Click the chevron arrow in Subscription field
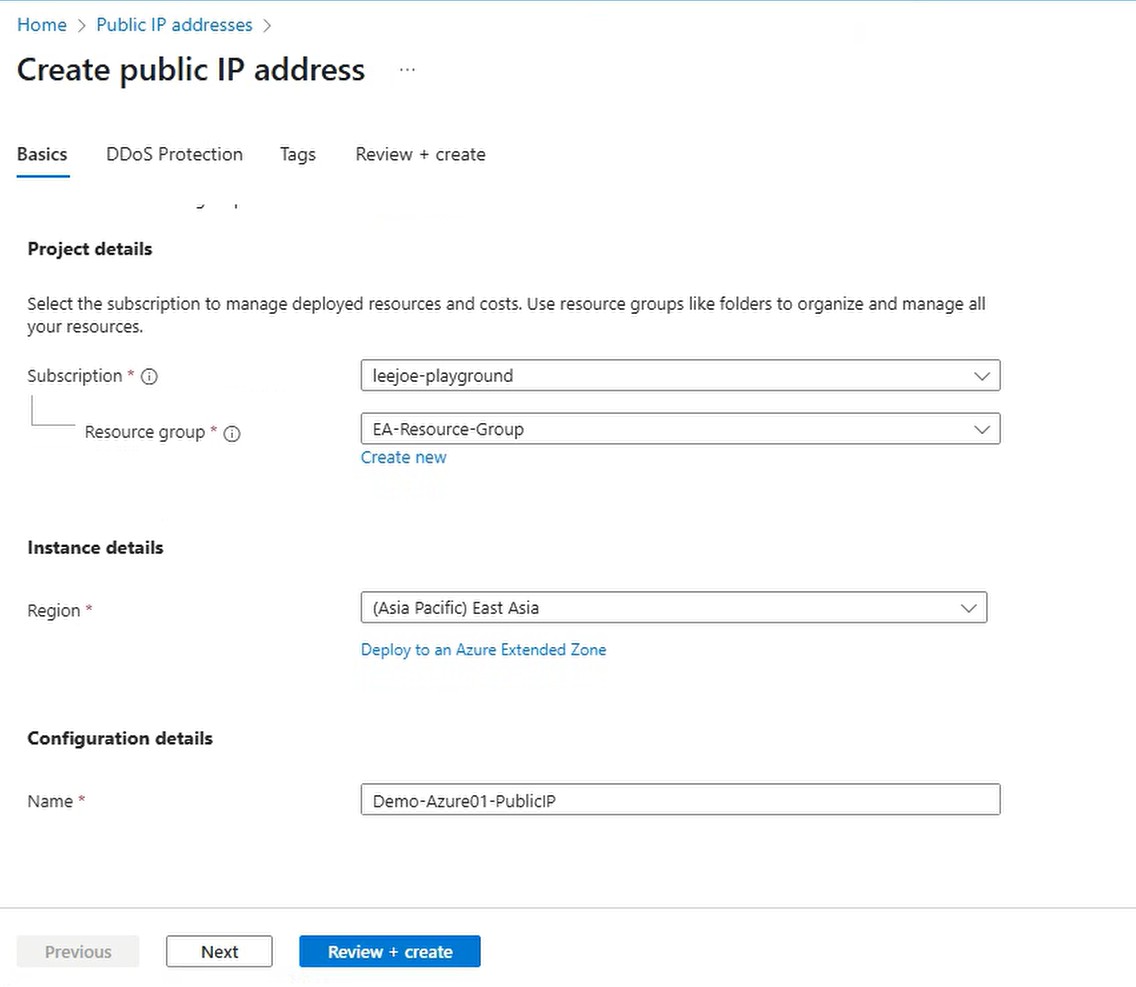 (981, 377)
